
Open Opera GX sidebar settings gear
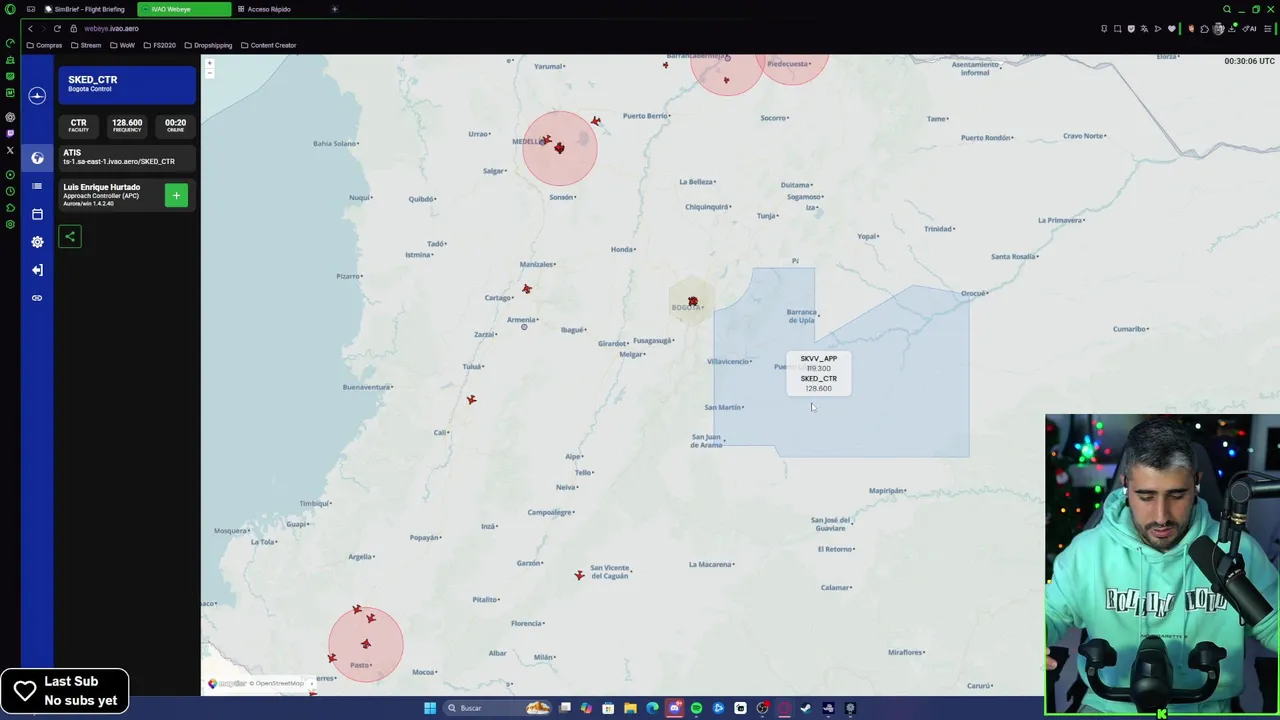tap(10, 224)
